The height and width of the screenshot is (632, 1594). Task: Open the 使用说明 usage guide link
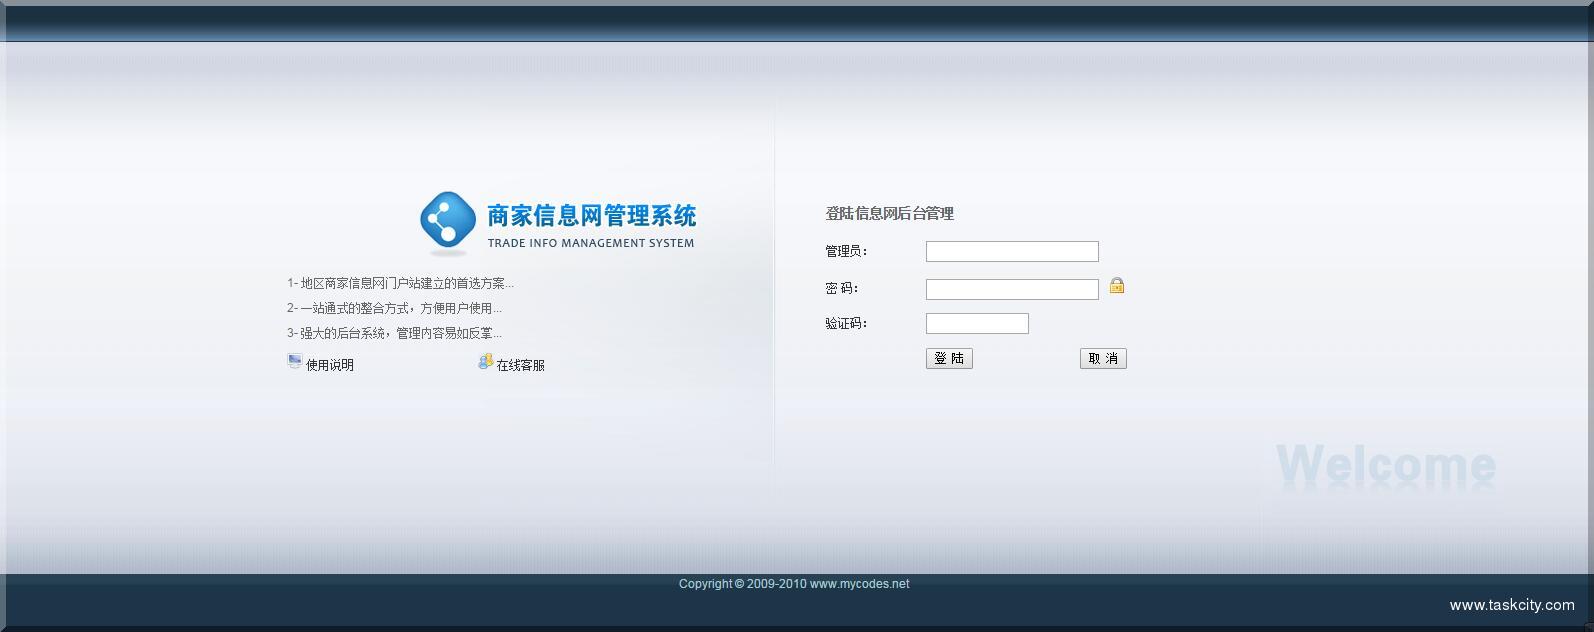(329, 365)
